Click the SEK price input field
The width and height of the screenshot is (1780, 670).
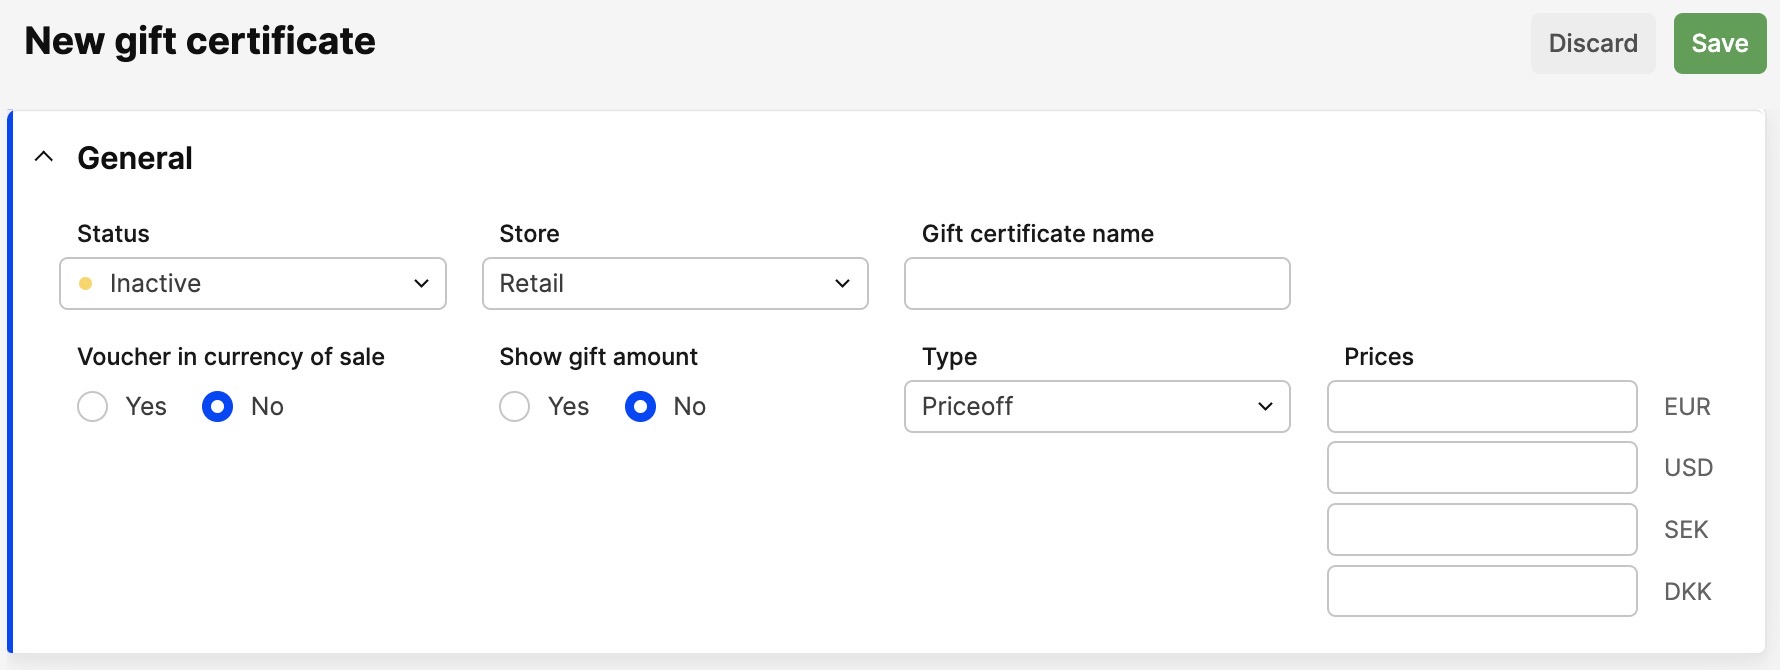pos(1481,530)
